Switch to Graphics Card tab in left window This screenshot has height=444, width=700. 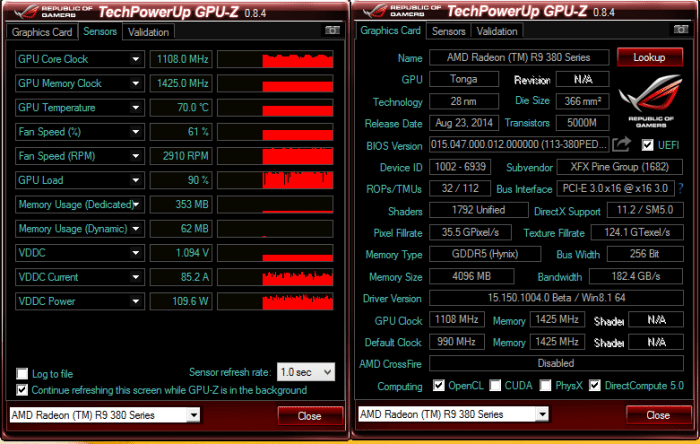coord(42,32)
